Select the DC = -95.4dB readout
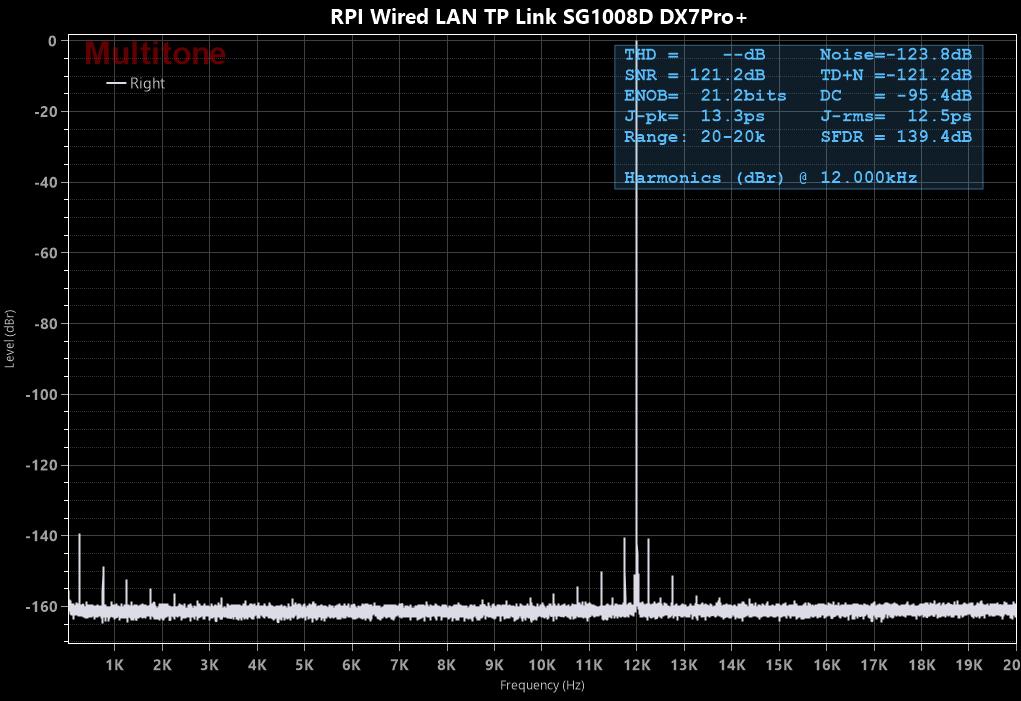 coord(895,96)
